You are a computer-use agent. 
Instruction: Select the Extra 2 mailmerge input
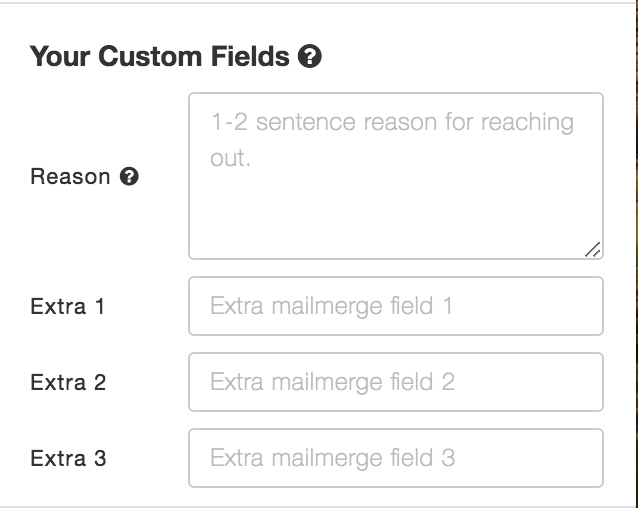click(396, 382)
